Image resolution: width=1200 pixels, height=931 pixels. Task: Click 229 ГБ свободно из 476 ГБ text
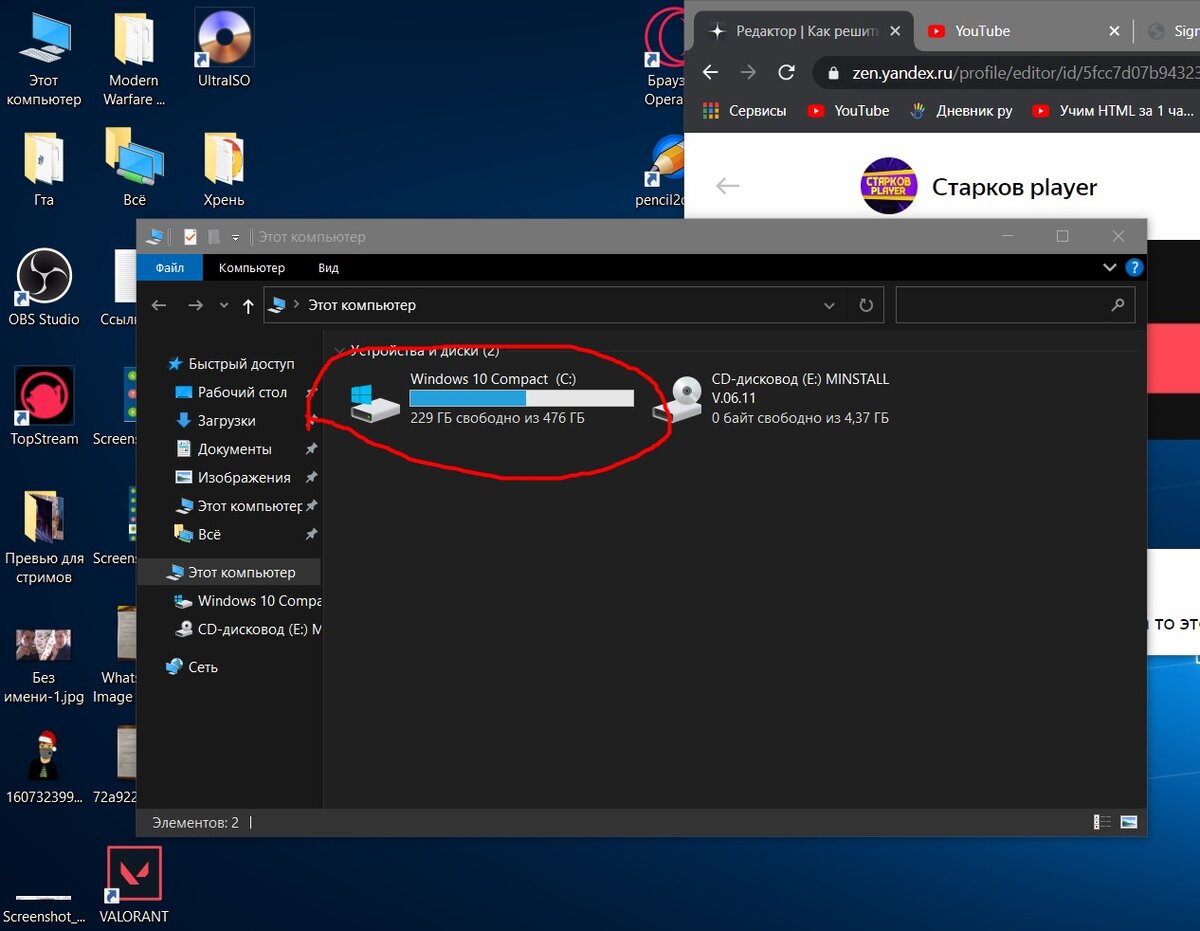[497, 418]
